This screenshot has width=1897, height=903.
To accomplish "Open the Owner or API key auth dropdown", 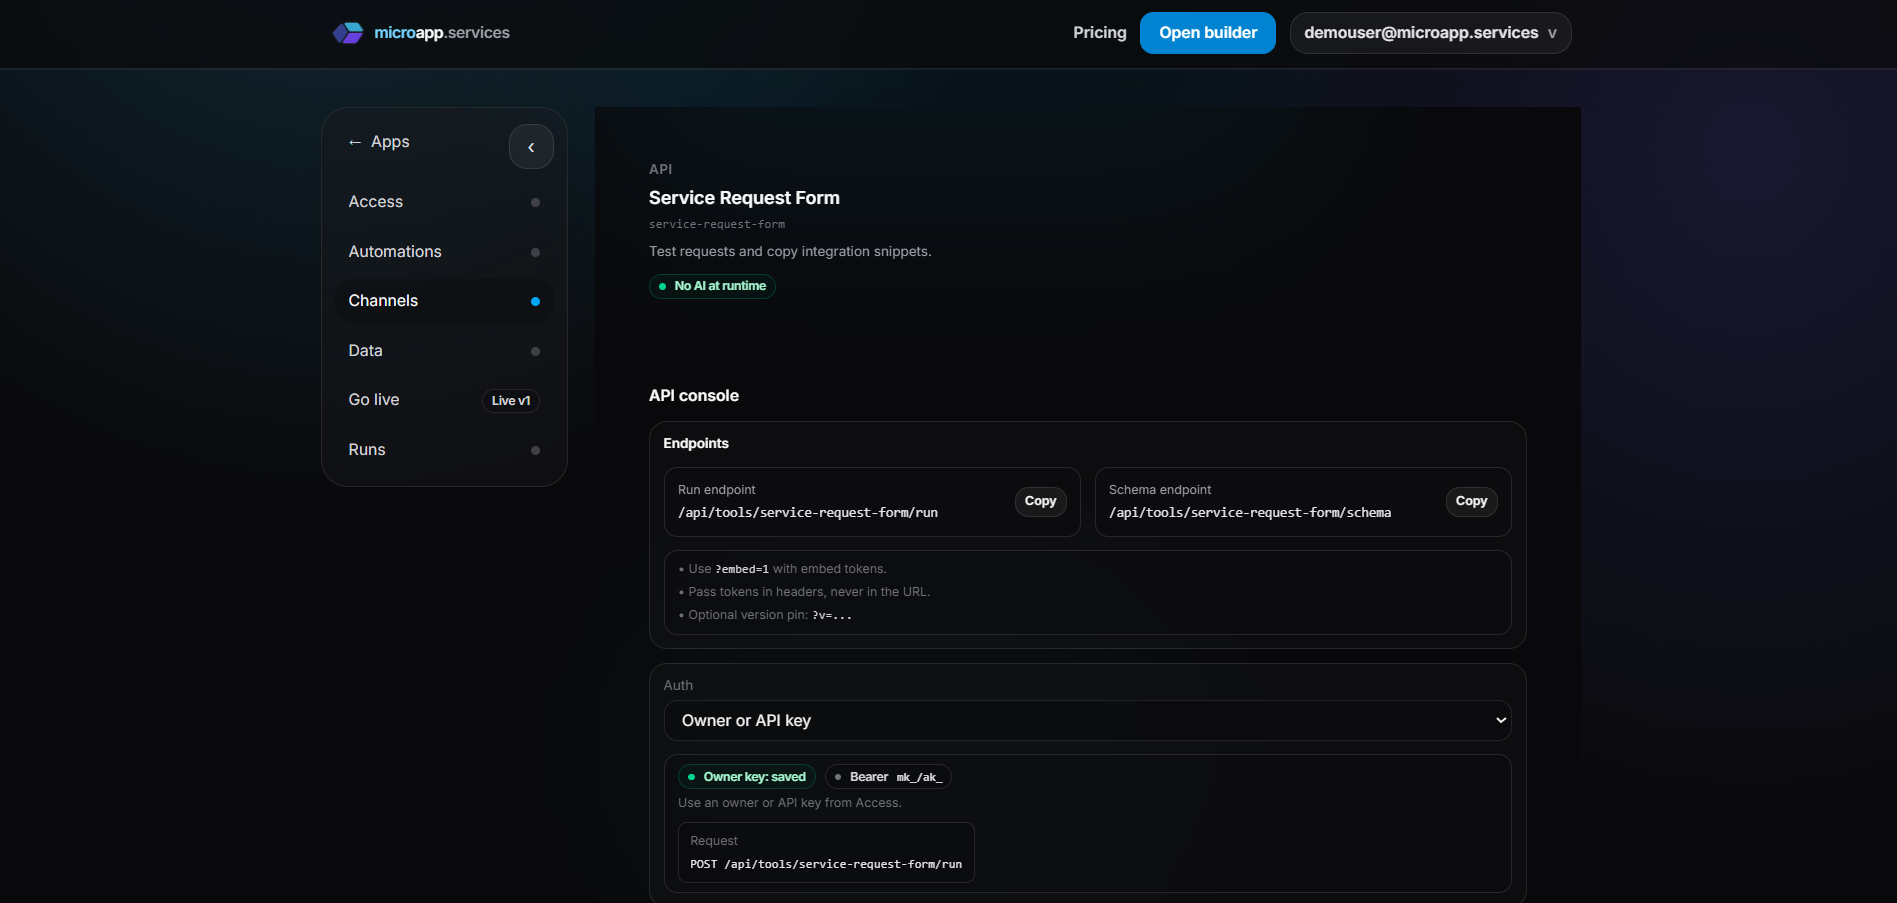I will point(1088,720).
